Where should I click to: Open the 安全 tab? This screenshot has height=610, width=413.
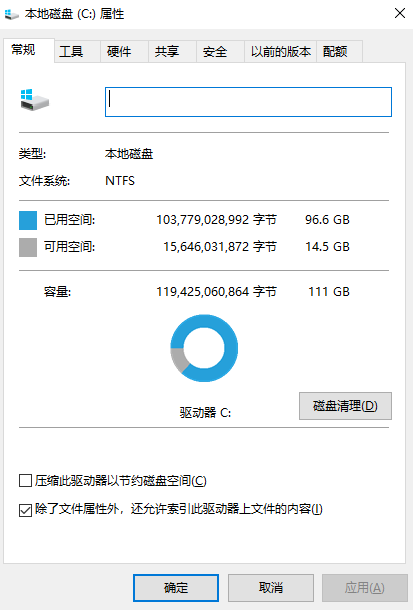220,51
